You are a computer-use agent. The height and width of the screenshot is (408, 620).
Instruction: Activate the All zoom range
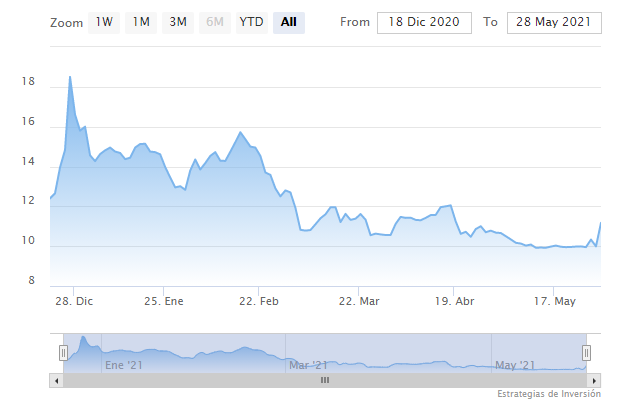click(x=289, y=23)
